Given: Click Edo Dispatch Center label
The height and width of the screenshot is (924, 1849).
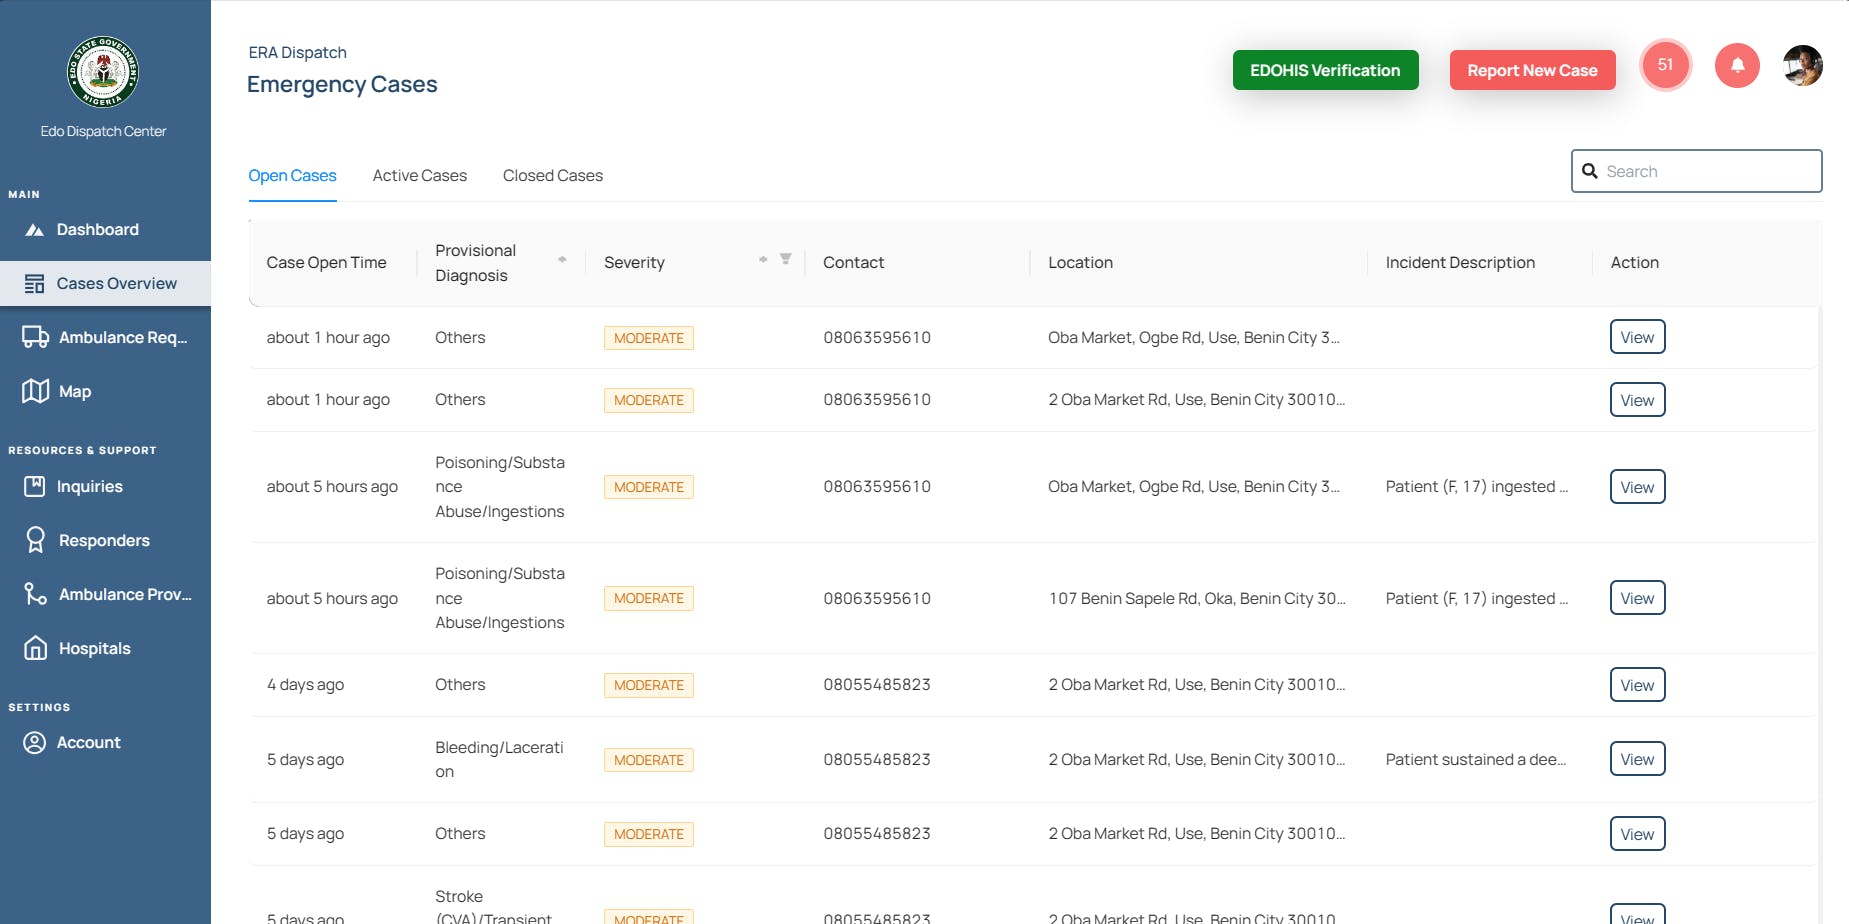Looking at the screenshot, I should point(103,131).
